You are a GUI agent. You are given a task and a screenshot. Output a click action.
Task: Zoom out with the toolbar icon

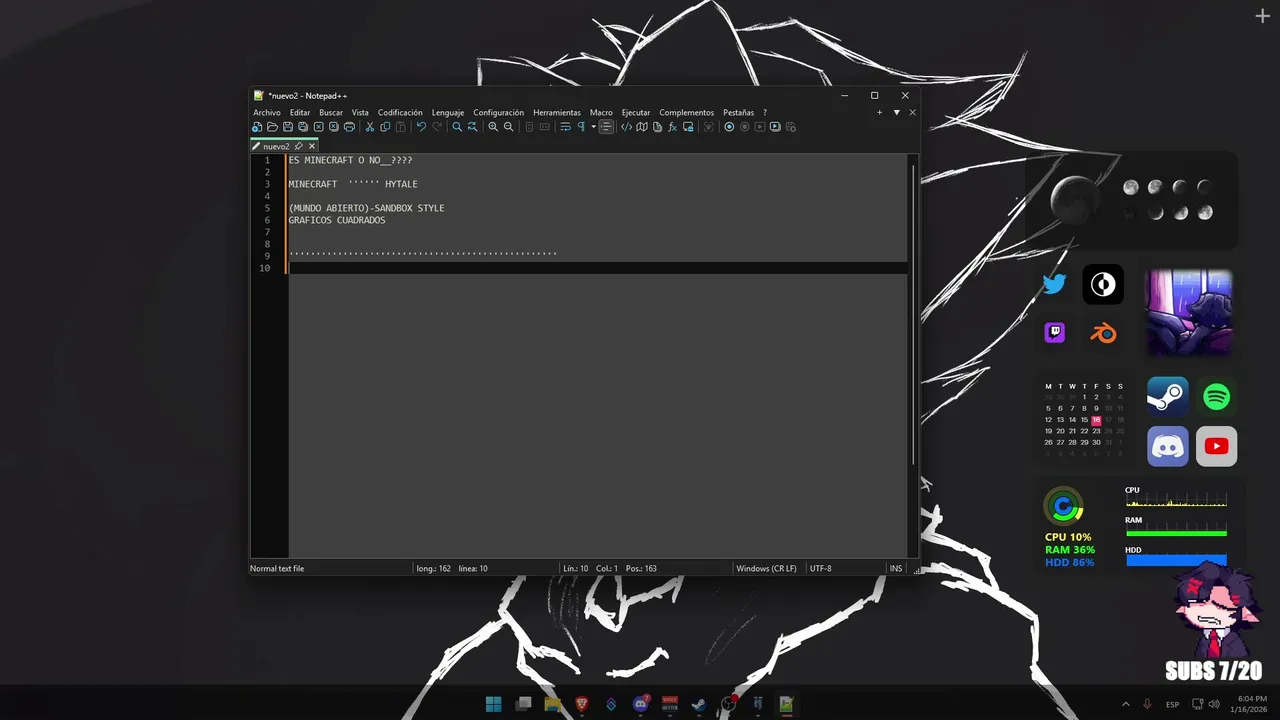click(x=509, y=127)
